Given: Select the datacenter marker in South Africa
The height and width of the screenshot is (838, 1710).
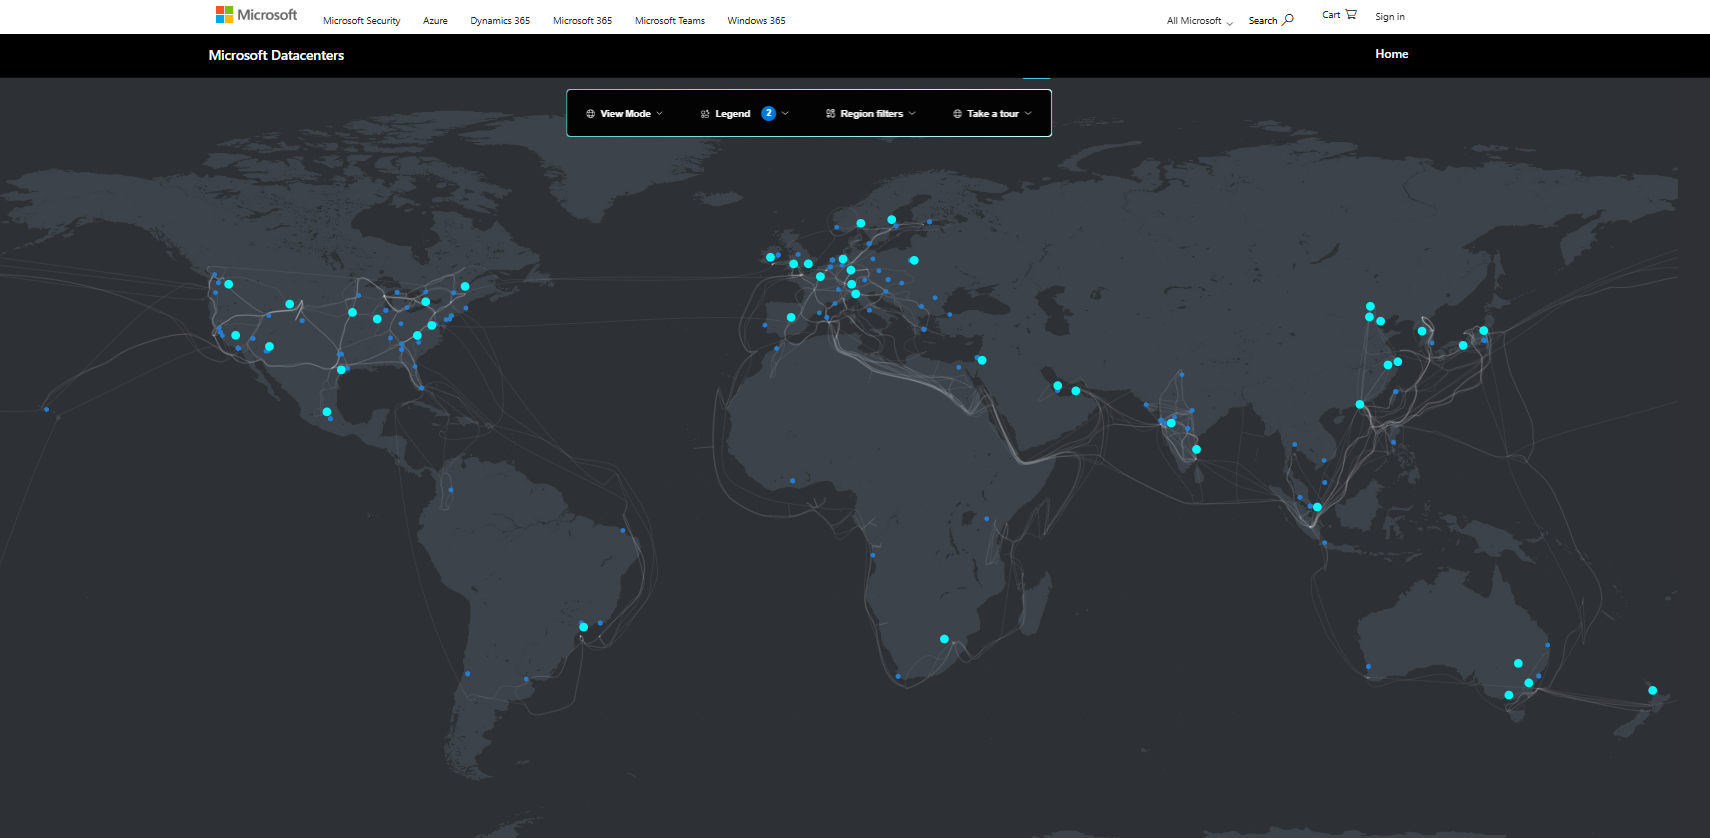Looking at the screenshot, I should click(944, 639).
